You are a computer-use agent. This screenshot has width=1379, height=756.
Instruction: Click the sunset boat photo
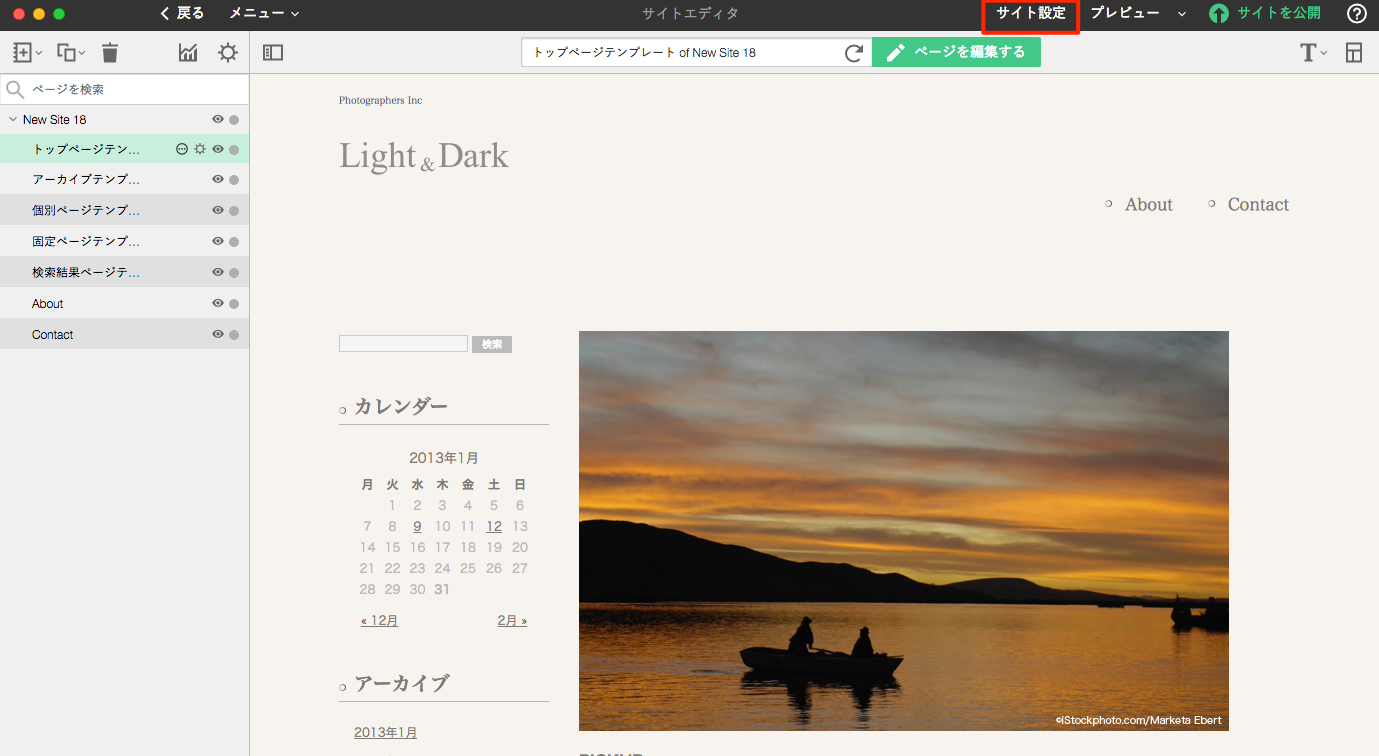coord(904,531)
